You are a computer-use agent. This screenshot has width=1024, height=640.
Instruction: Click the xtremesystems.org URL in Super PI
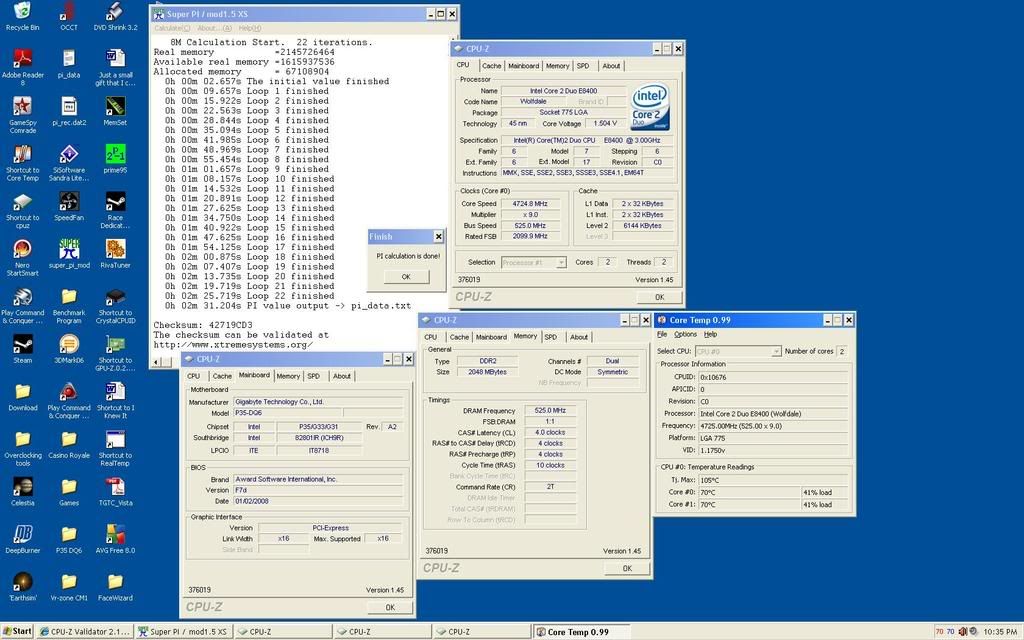point(233,345)
